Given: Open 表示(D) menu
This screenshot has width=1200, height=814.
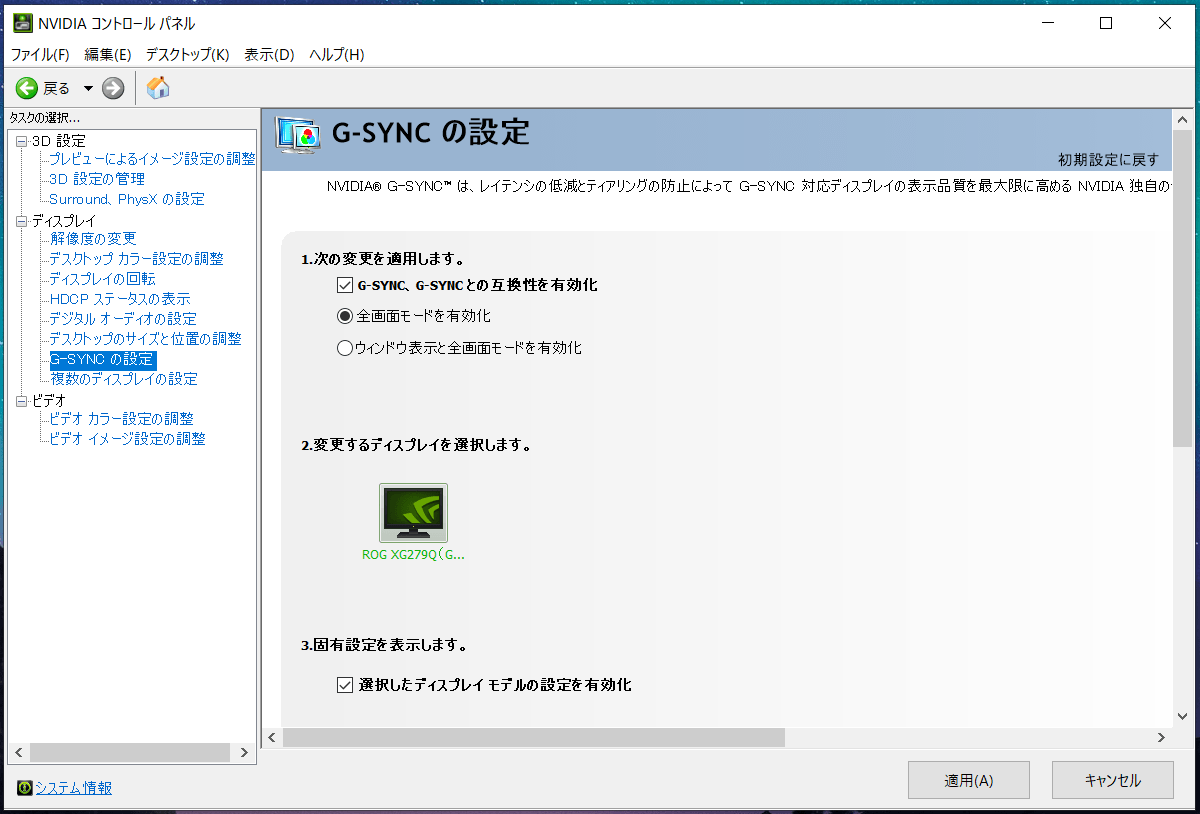Looking at the screenshot, I should point(269,54).
